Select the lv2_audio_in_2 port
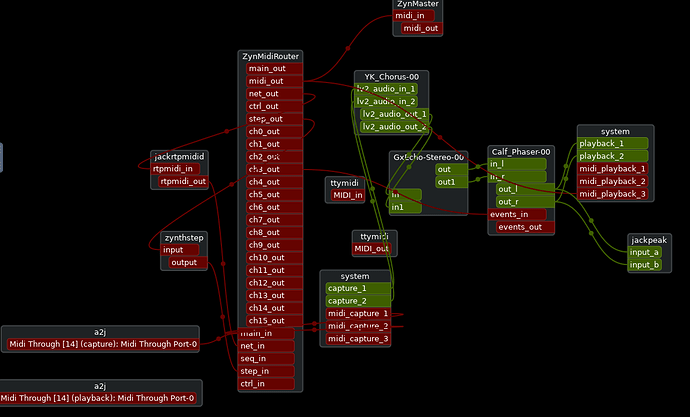 (386, 102)
